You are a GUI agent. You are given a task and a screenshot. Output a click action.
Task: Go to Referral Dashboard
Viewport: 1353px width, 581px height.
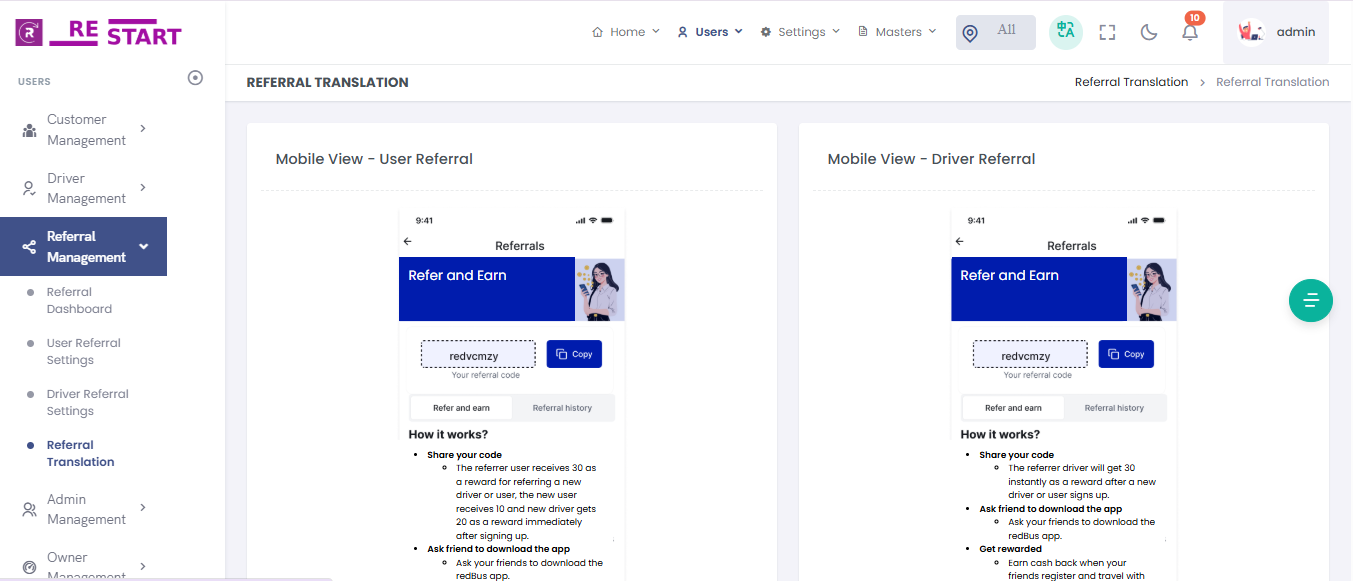point(79,301)
